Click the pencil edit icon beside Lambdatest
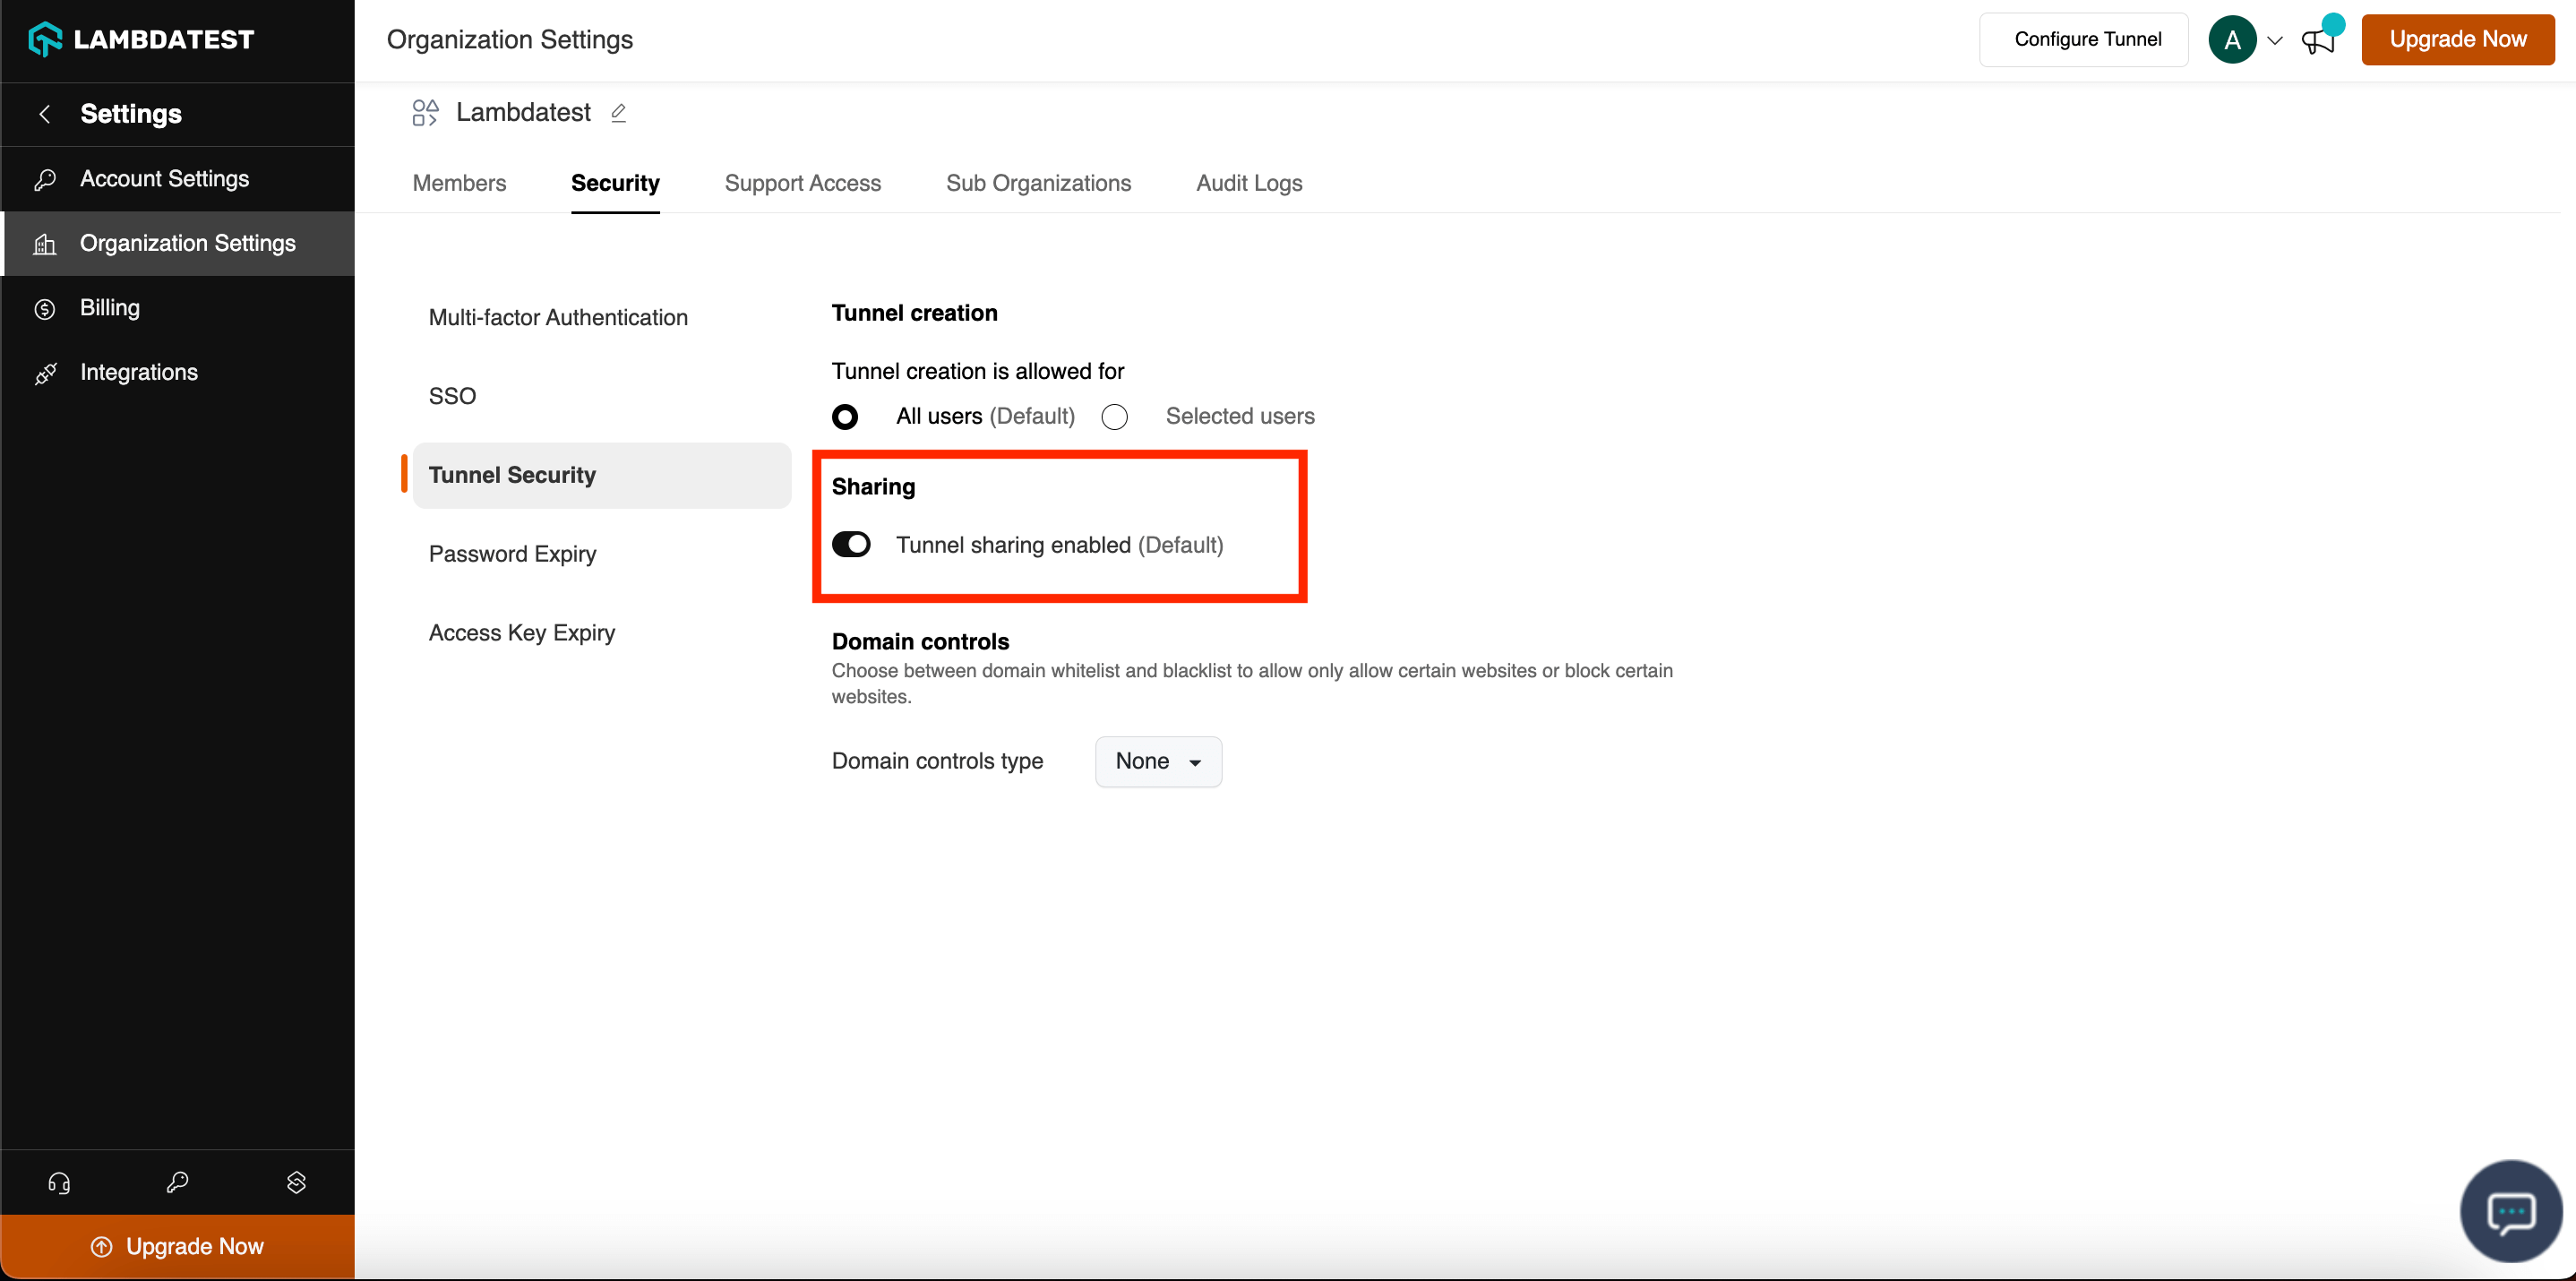Screen dimensions: 2576x1281 pos(618,113)
